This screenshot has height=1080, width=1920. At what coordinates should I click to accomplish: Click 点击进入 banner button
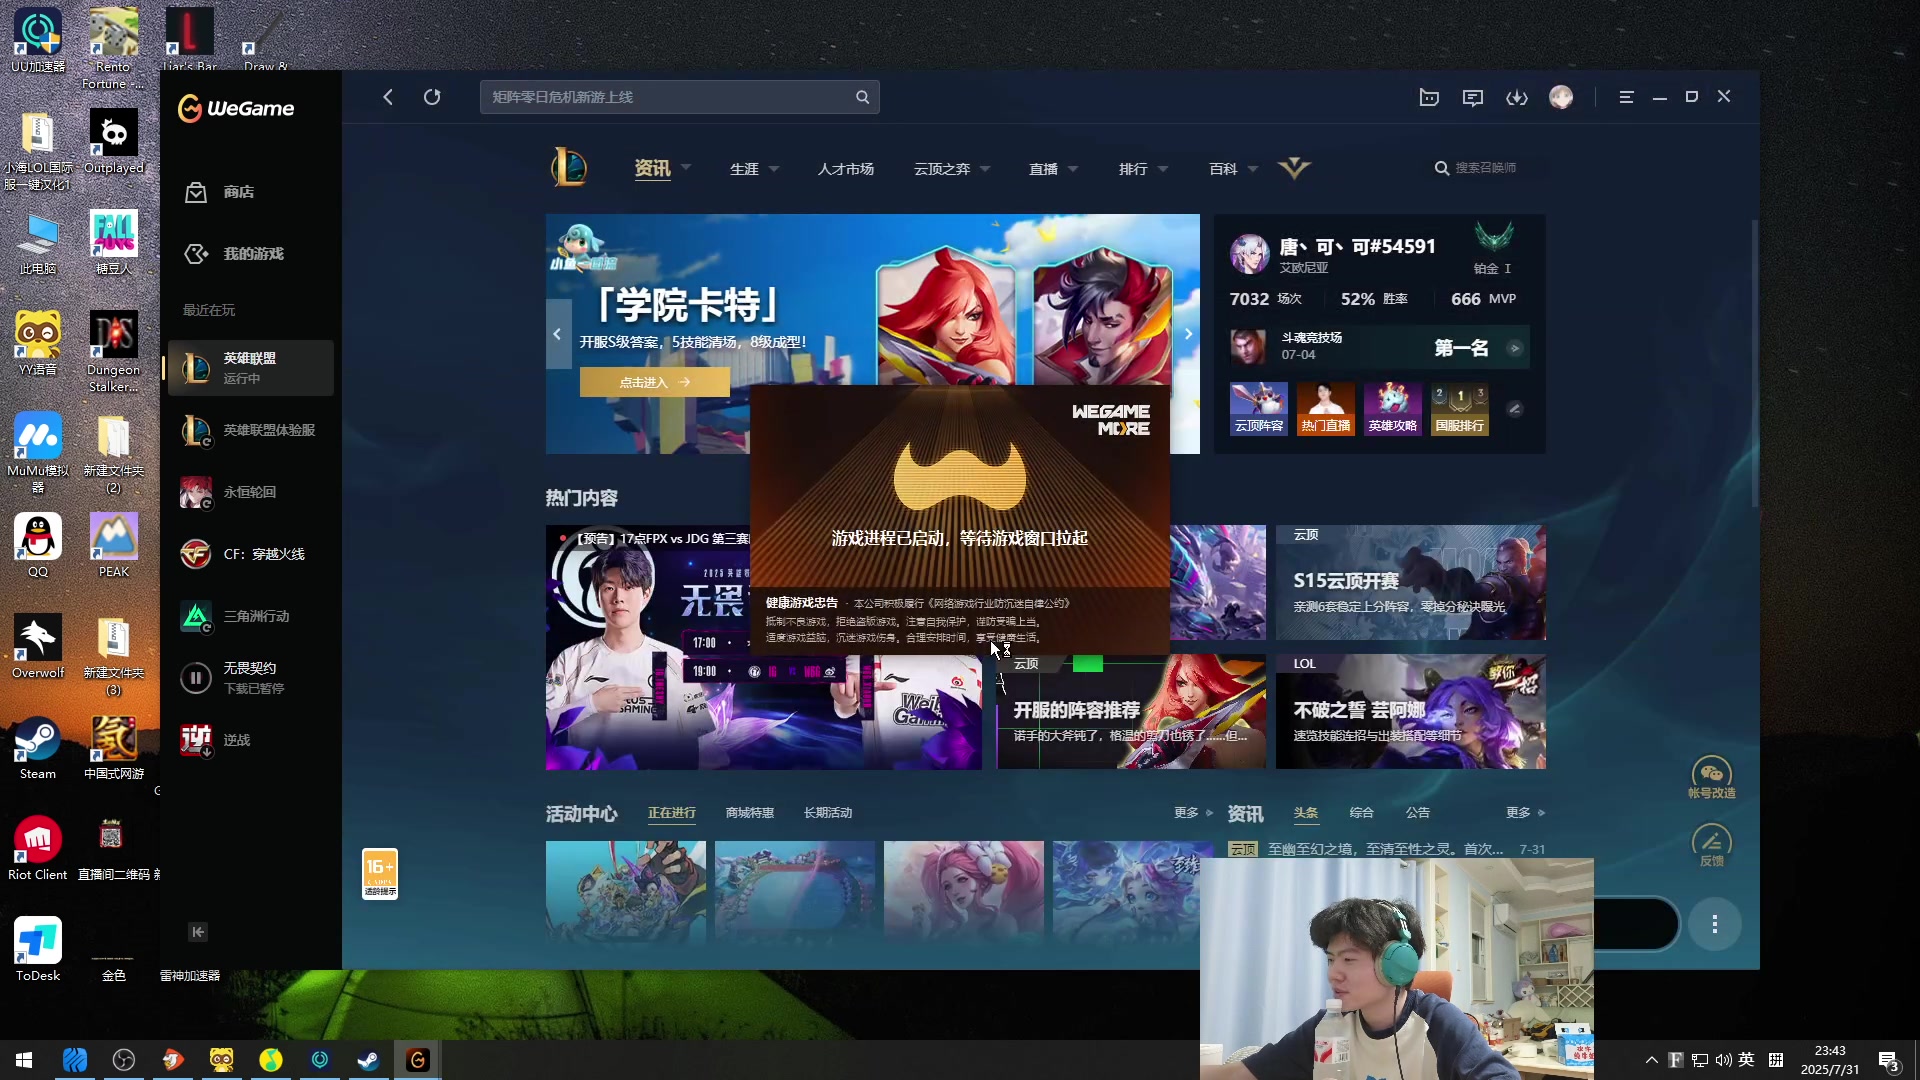coord(655,382)
